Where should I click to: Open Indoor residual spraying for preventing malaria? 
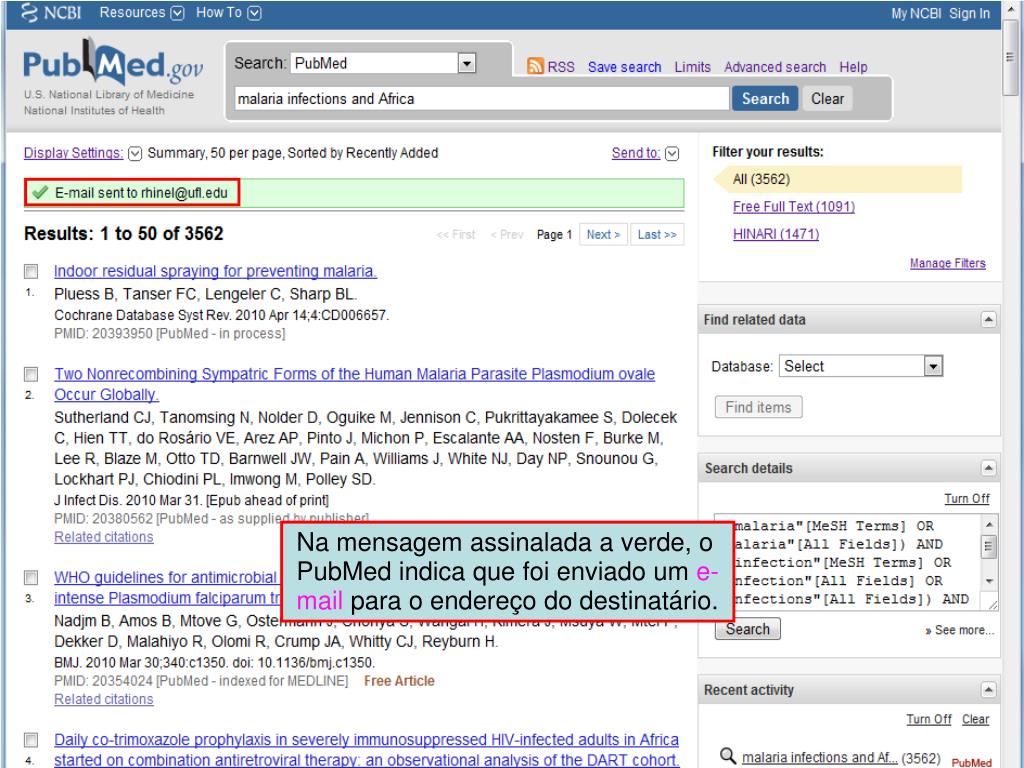point(216,271)
